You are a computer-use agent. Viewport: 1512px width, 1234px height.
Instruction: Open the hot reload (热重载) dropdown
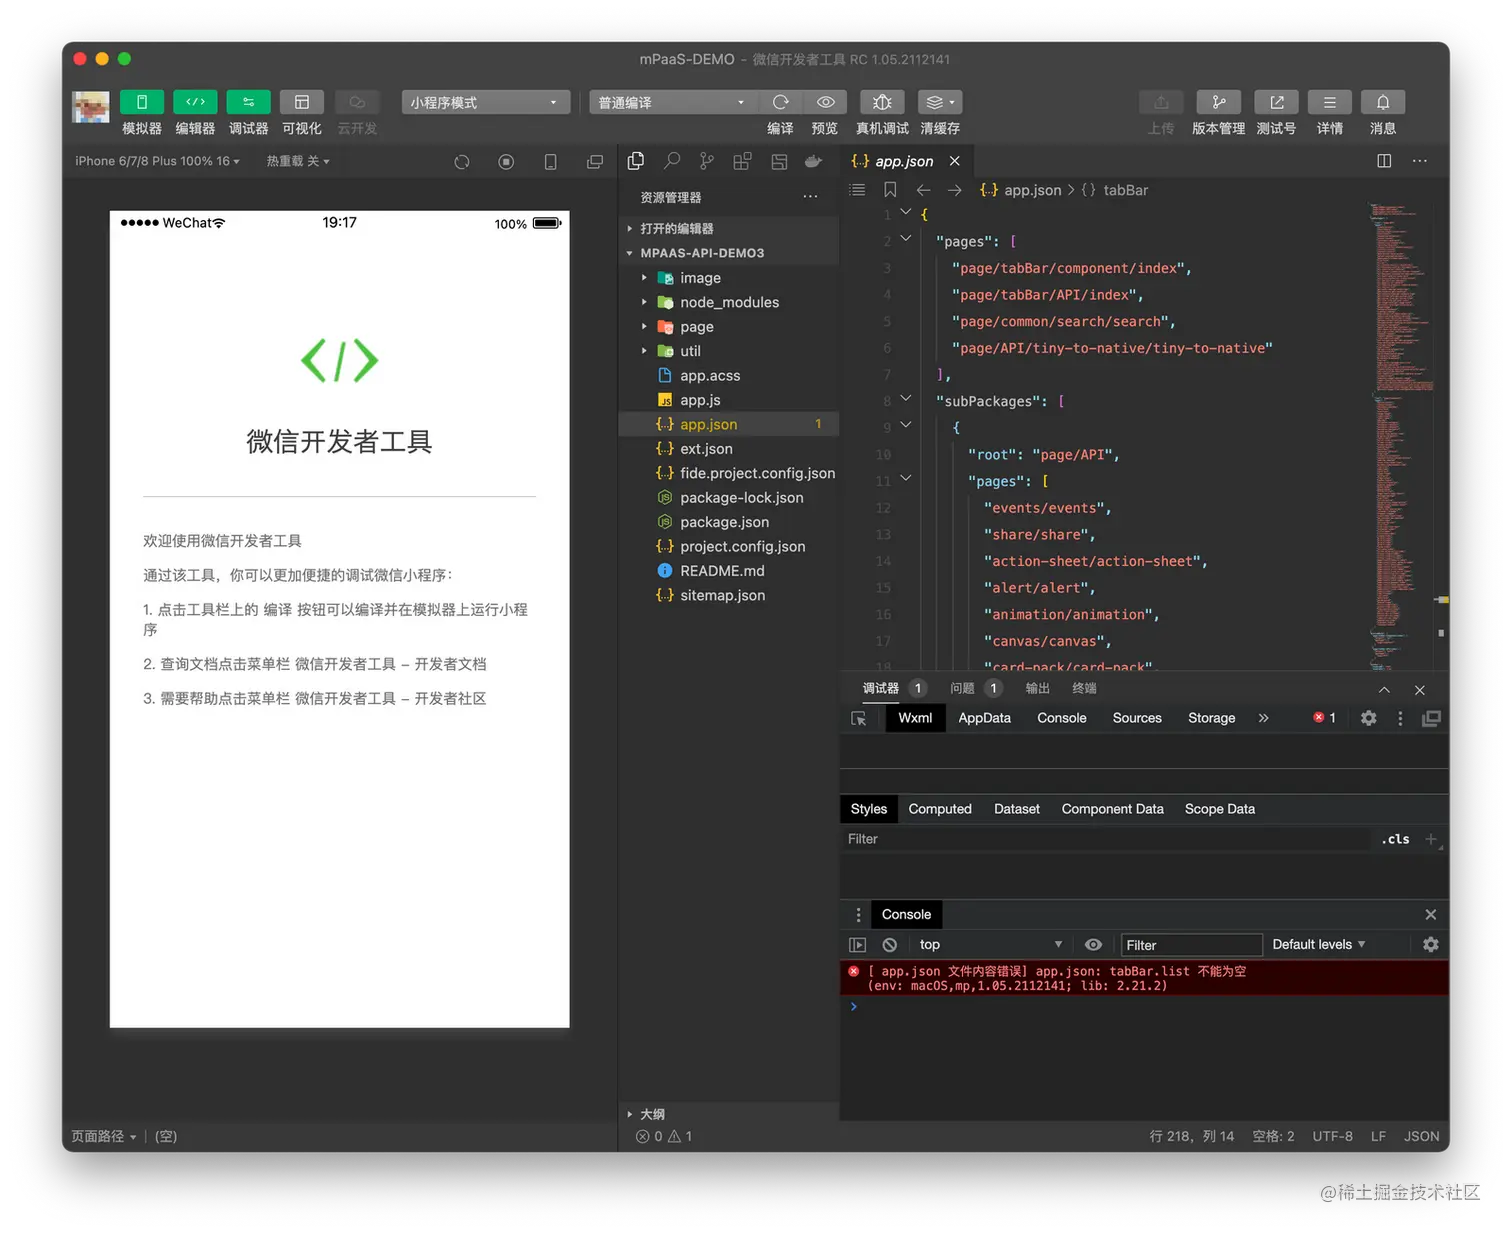tap(297, 161)
